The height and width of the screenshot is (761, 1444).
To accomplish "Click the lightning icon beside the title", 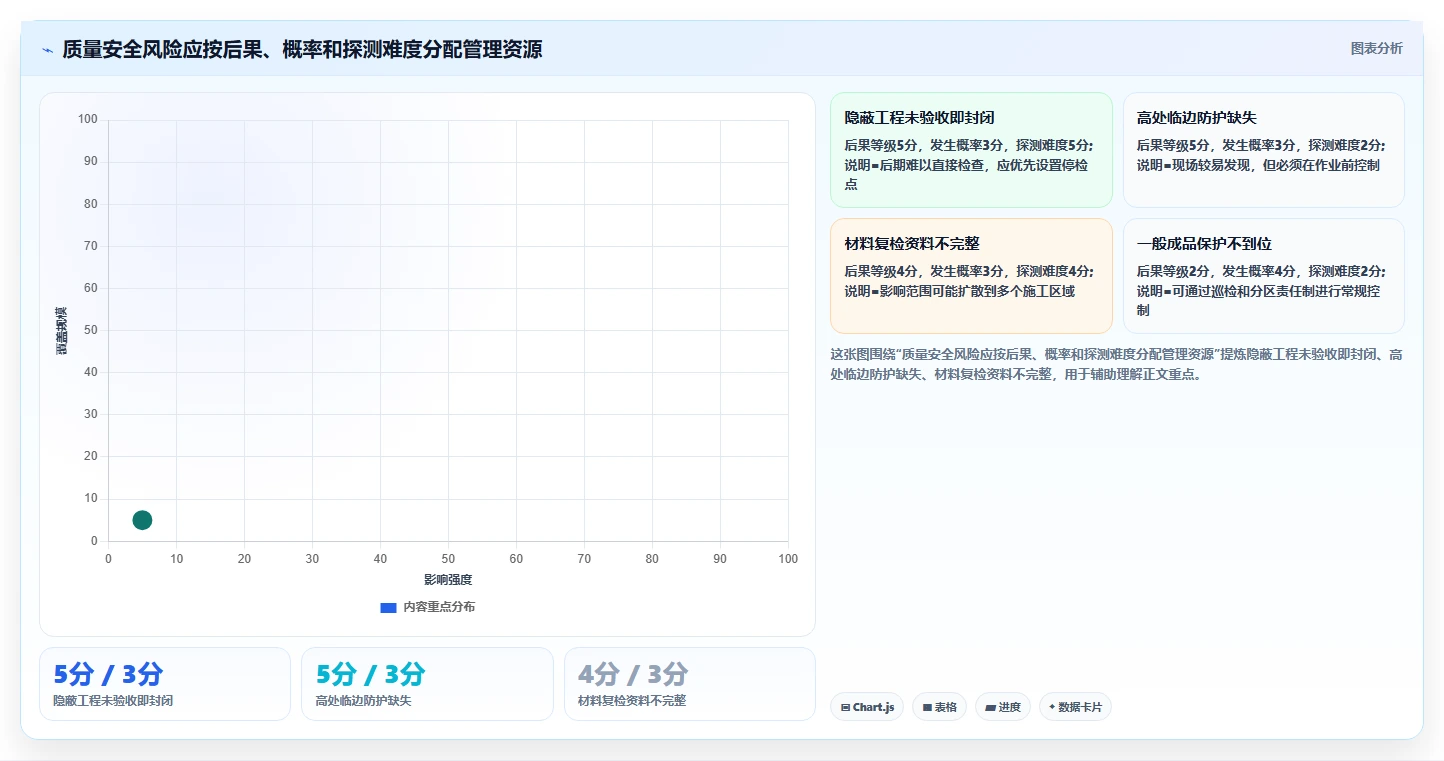I will 48,50.
